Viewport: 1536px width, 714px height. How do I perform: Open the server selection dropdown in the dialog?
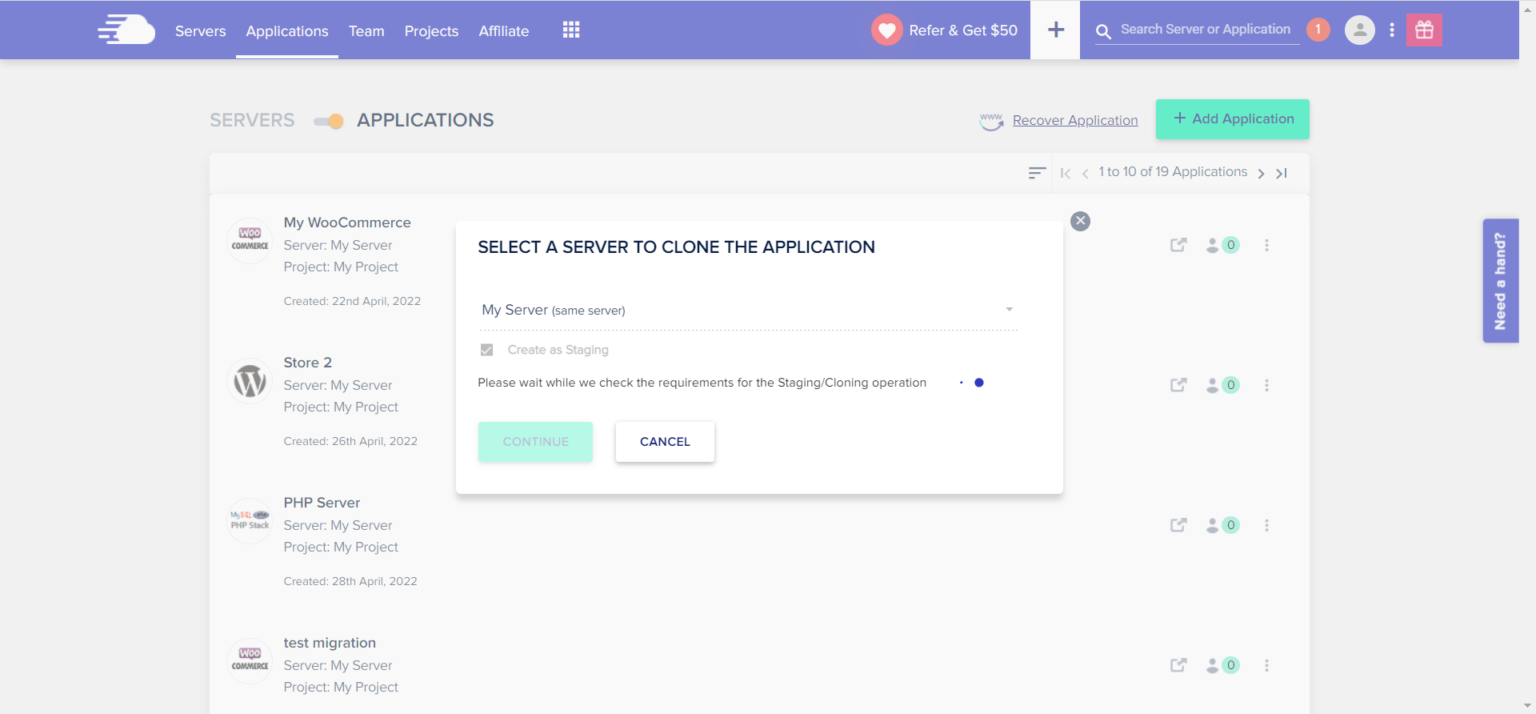[x=1008, y=309]
